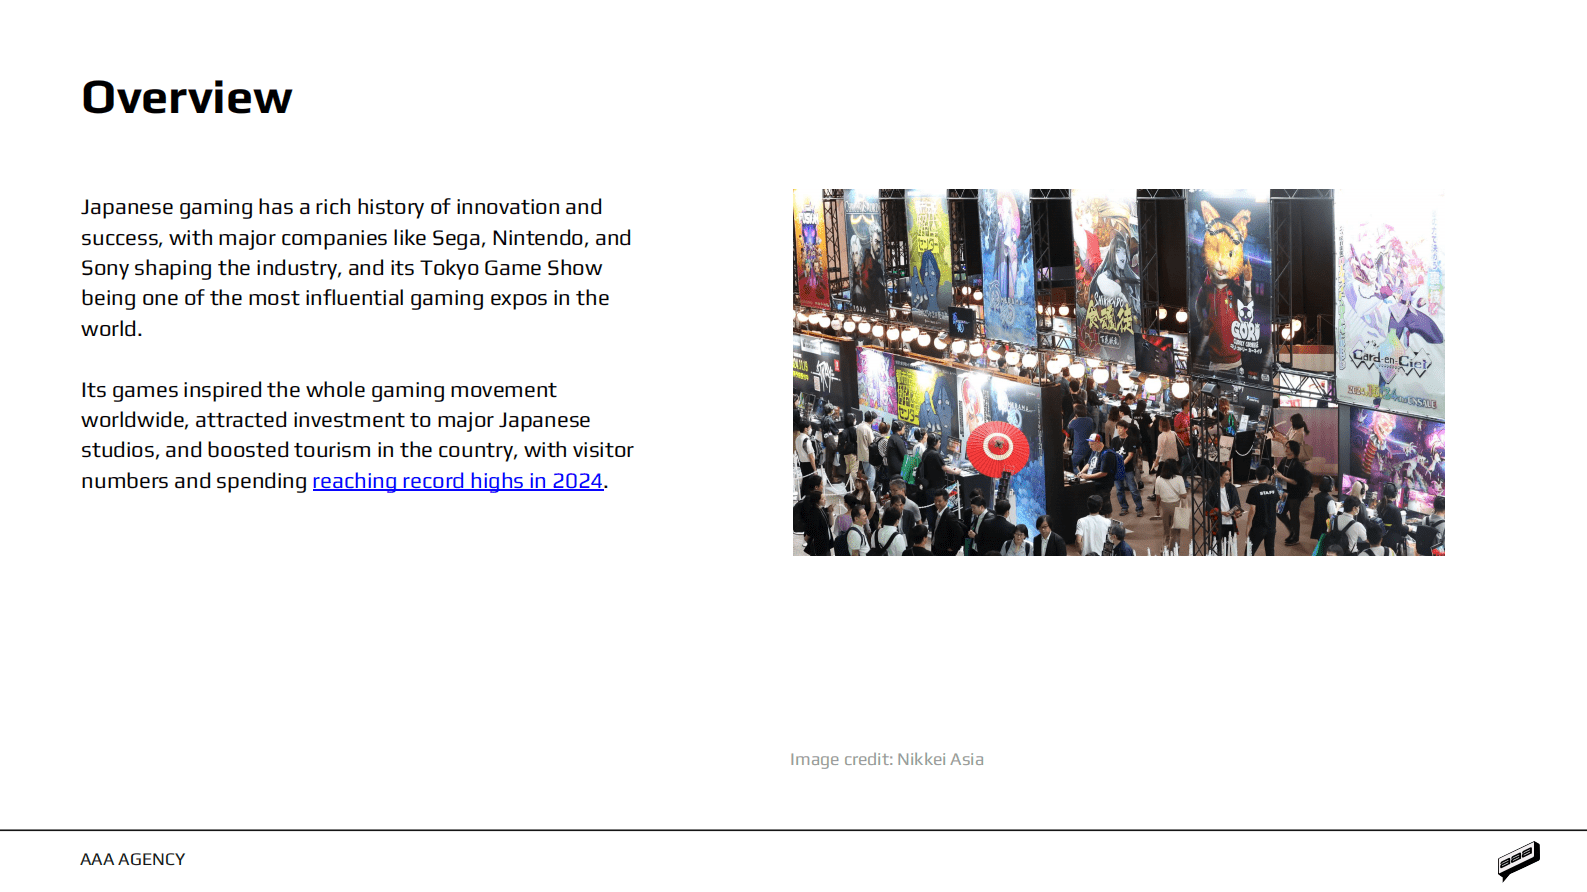Click the yellow-green banner in the photo's top left
The image size is (1587, 892).
pyautogui.click(x=929, y=250)
